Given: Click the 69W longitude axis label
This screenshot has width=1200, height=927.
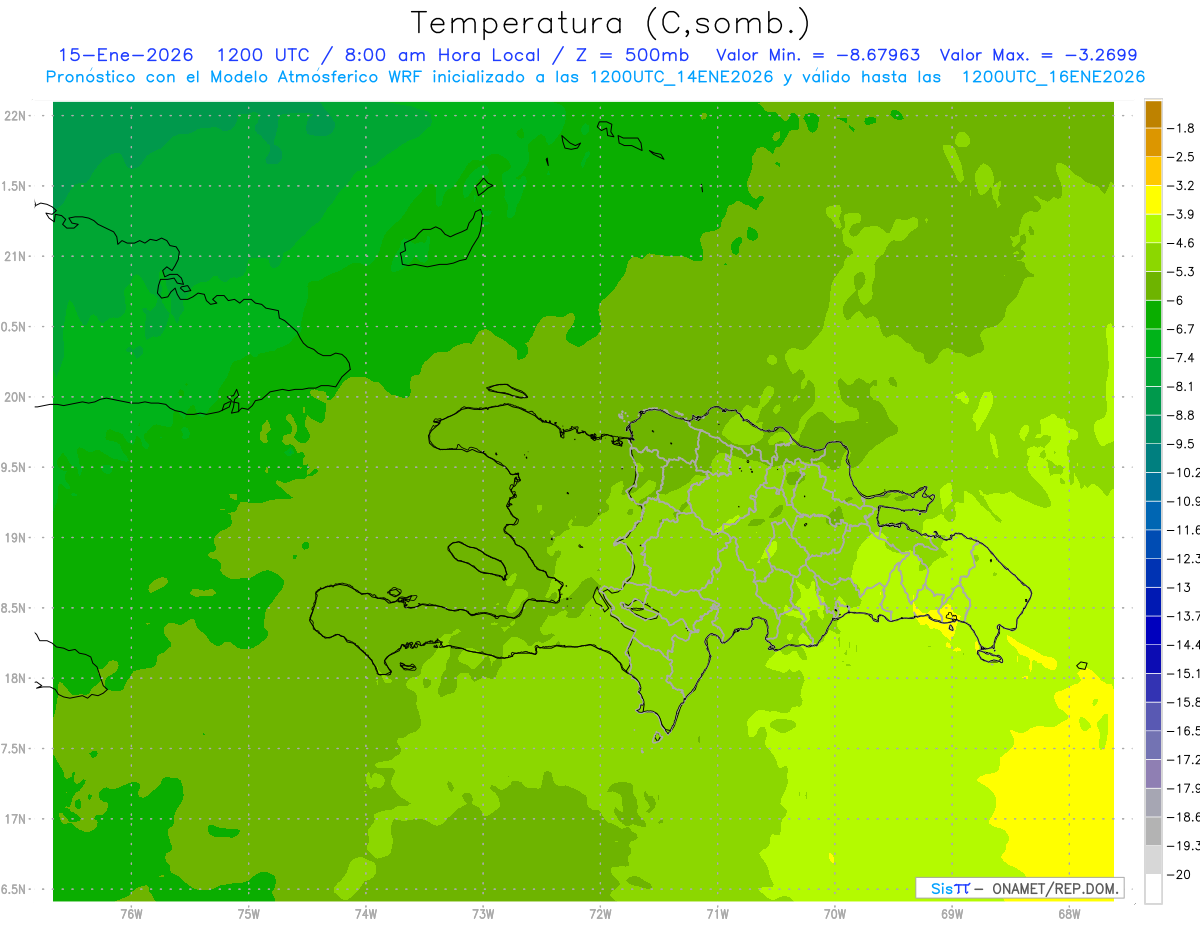Looking at the screenshot, I should (952, 913).
